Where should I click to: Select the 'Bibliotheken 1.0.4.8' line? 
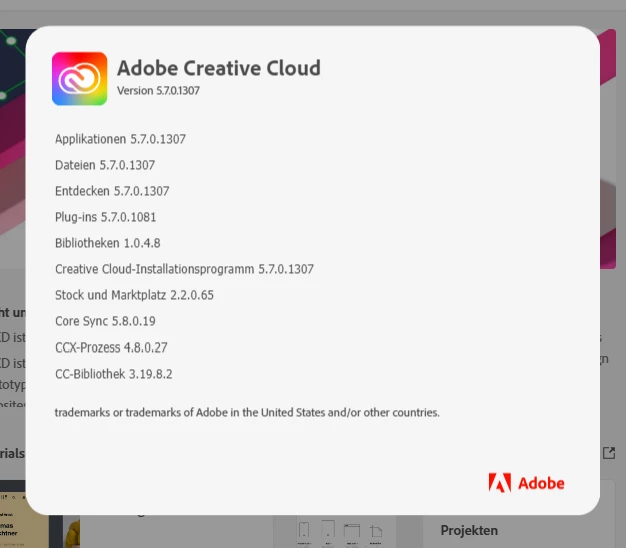pos(108,243)
